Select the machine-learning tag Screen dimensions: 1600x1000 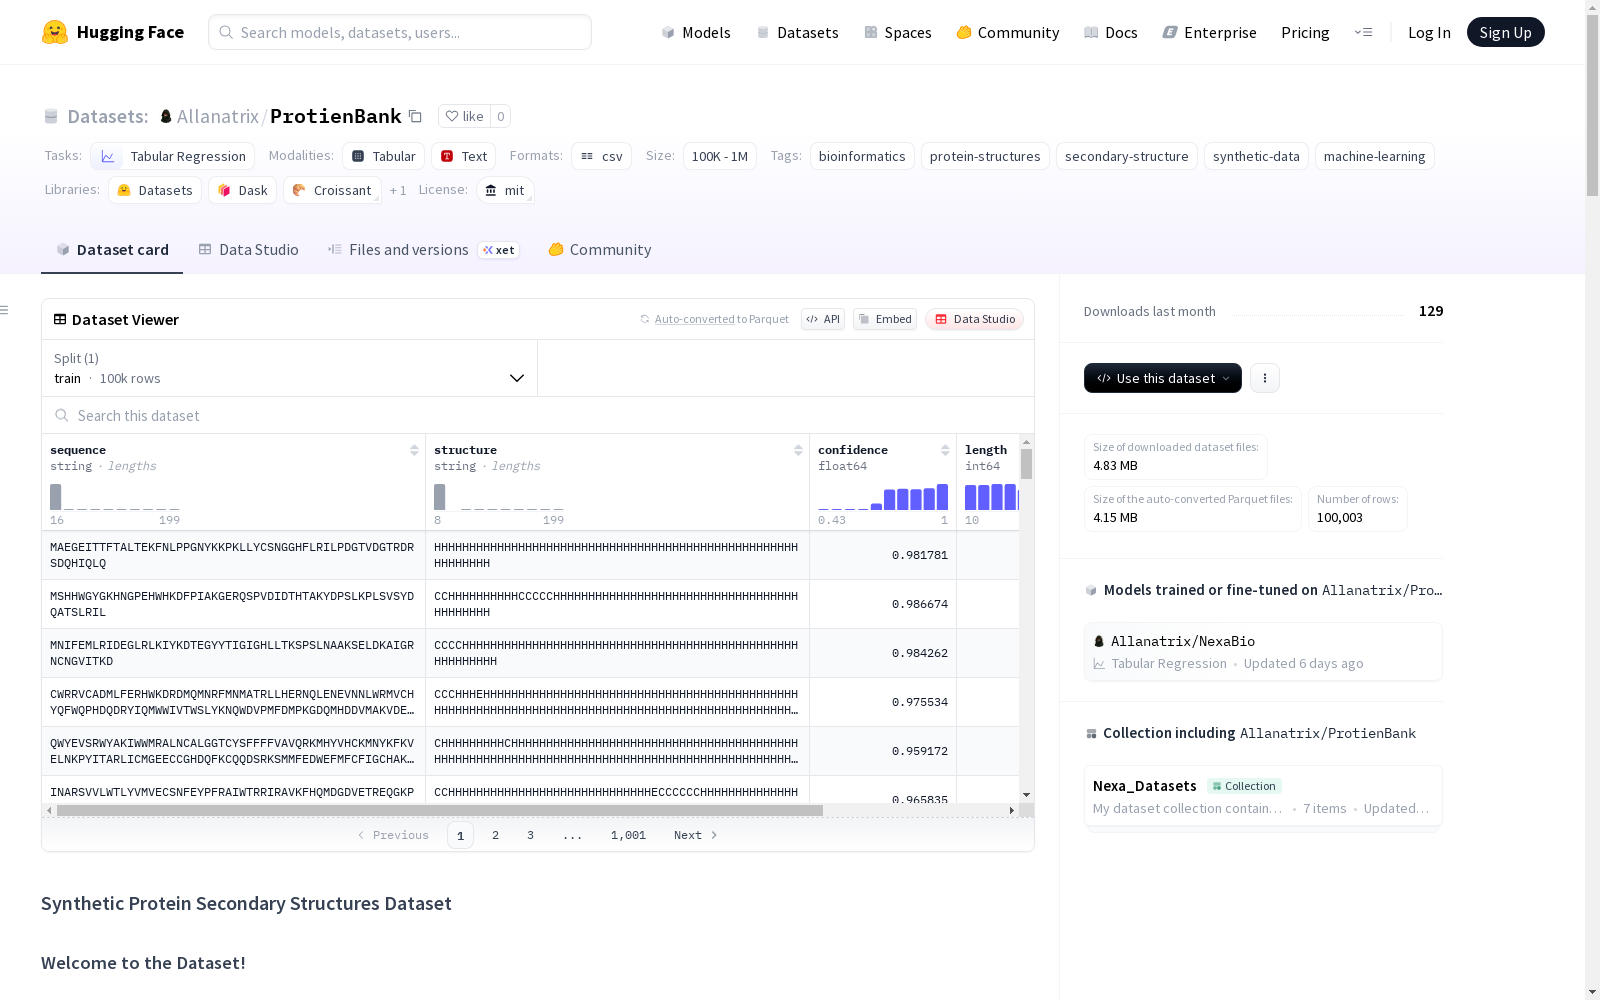pos(1375,156)
